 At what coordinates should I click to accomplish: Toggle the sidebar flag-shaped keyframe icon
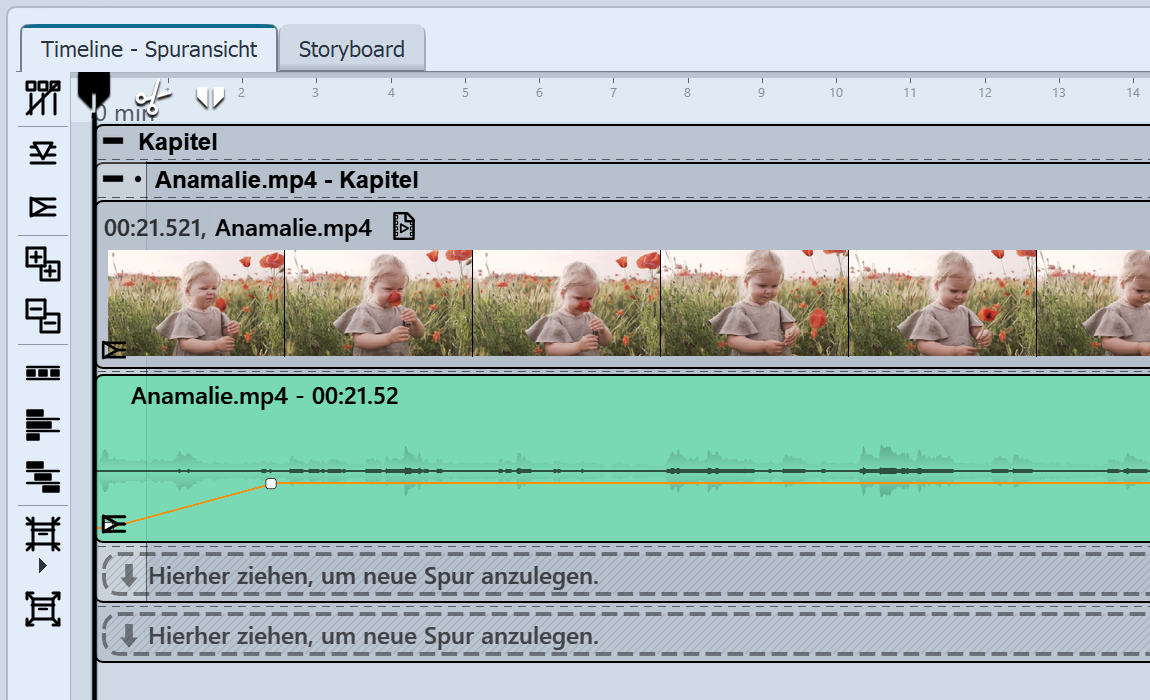[x=42, y=207]
